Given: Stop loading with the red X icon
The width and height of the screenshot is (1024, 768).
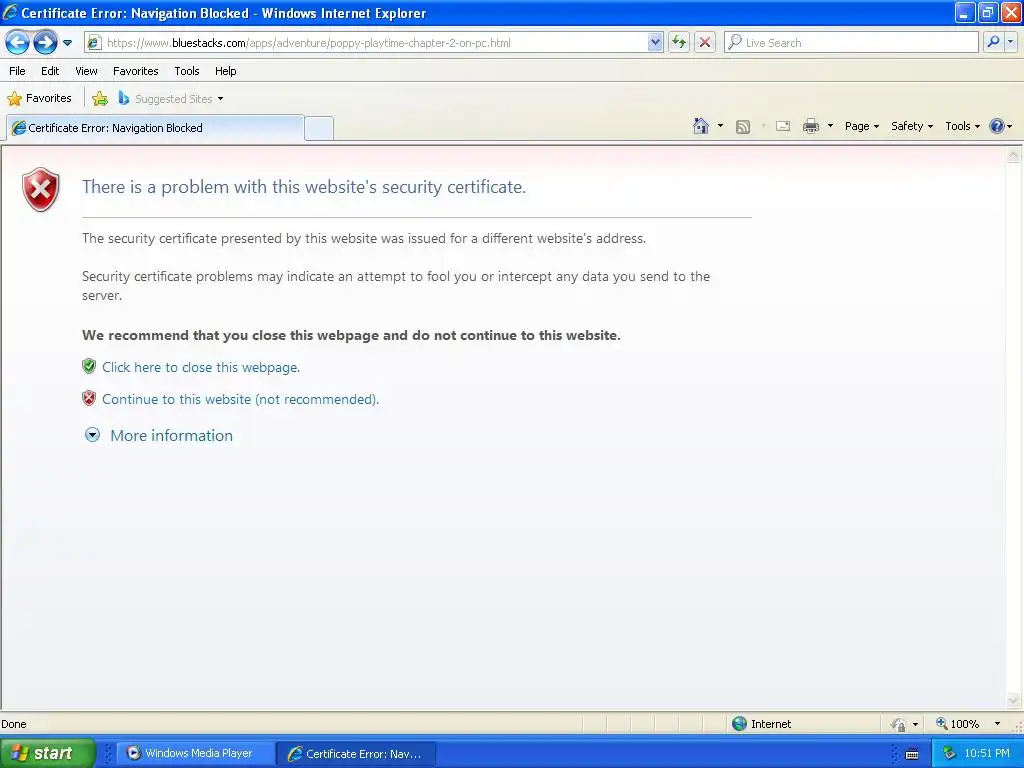Looking at the screenshot, I should pyautogui.click(x=705, y=43).
